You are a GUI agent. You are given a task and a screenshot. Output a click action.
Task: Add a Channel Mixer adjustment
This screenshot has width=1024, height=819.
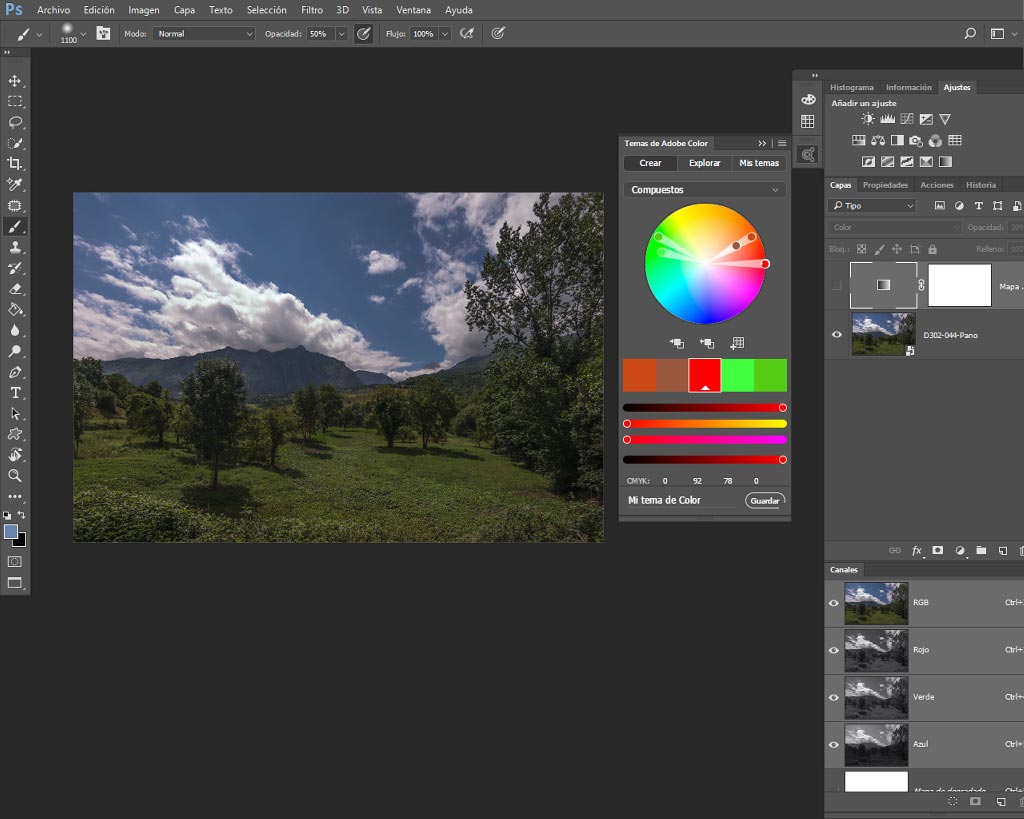point(935,140)
